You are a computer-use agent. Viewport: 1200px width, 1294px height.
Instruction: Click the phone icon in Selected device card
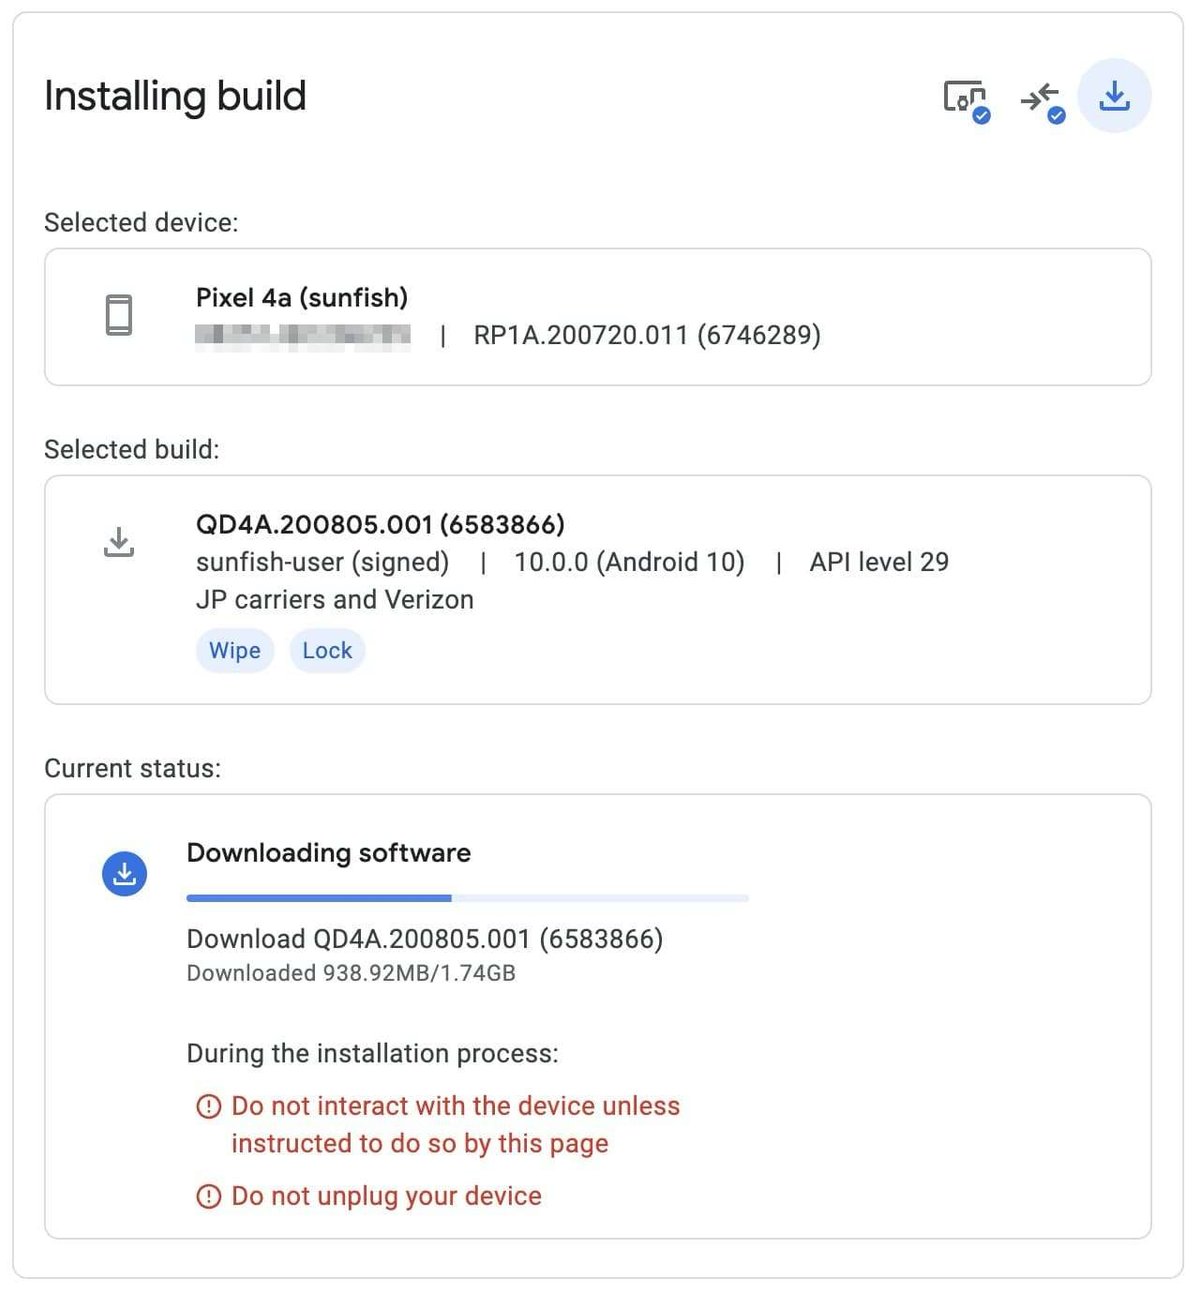coord(119,315)
